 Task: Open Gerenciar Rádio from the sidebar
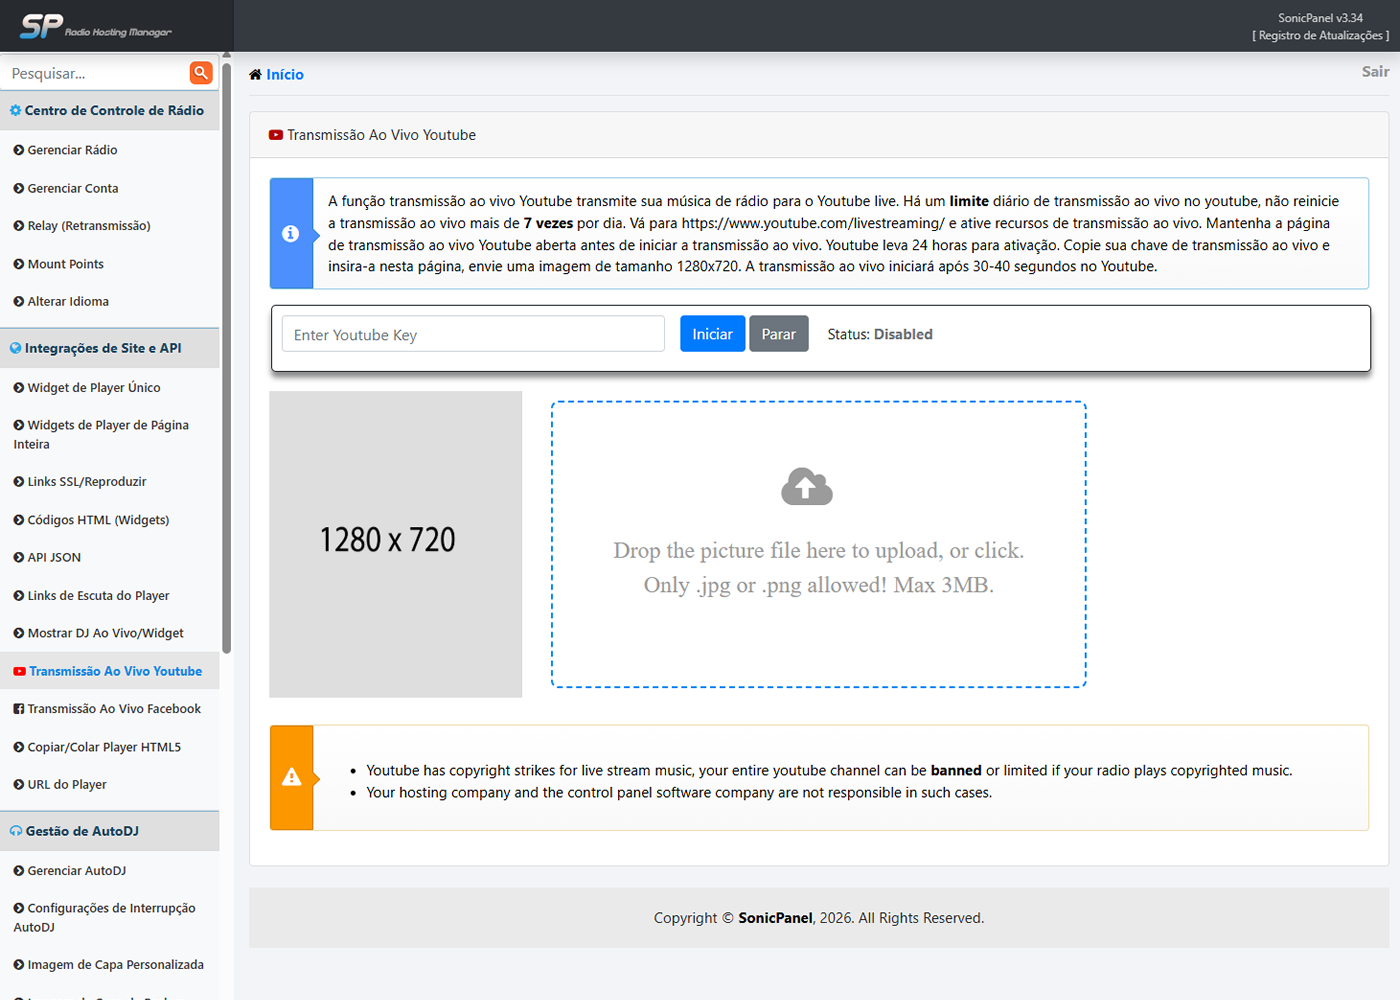pos(72,150)
